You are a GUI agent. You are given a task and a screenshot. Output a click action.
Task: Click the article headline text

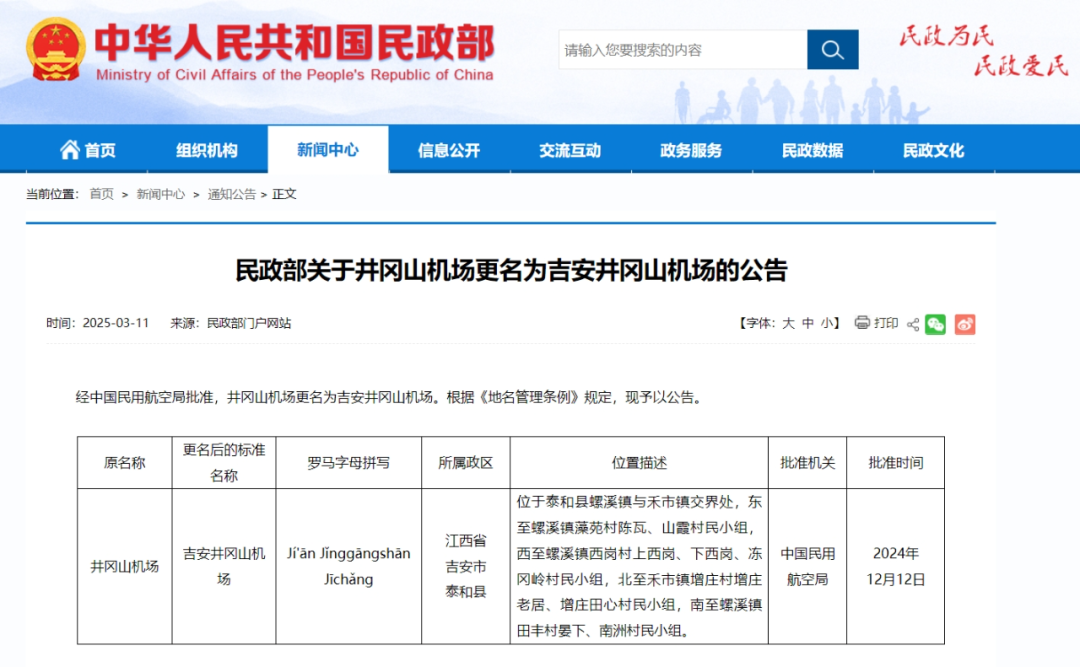[511, 270]
